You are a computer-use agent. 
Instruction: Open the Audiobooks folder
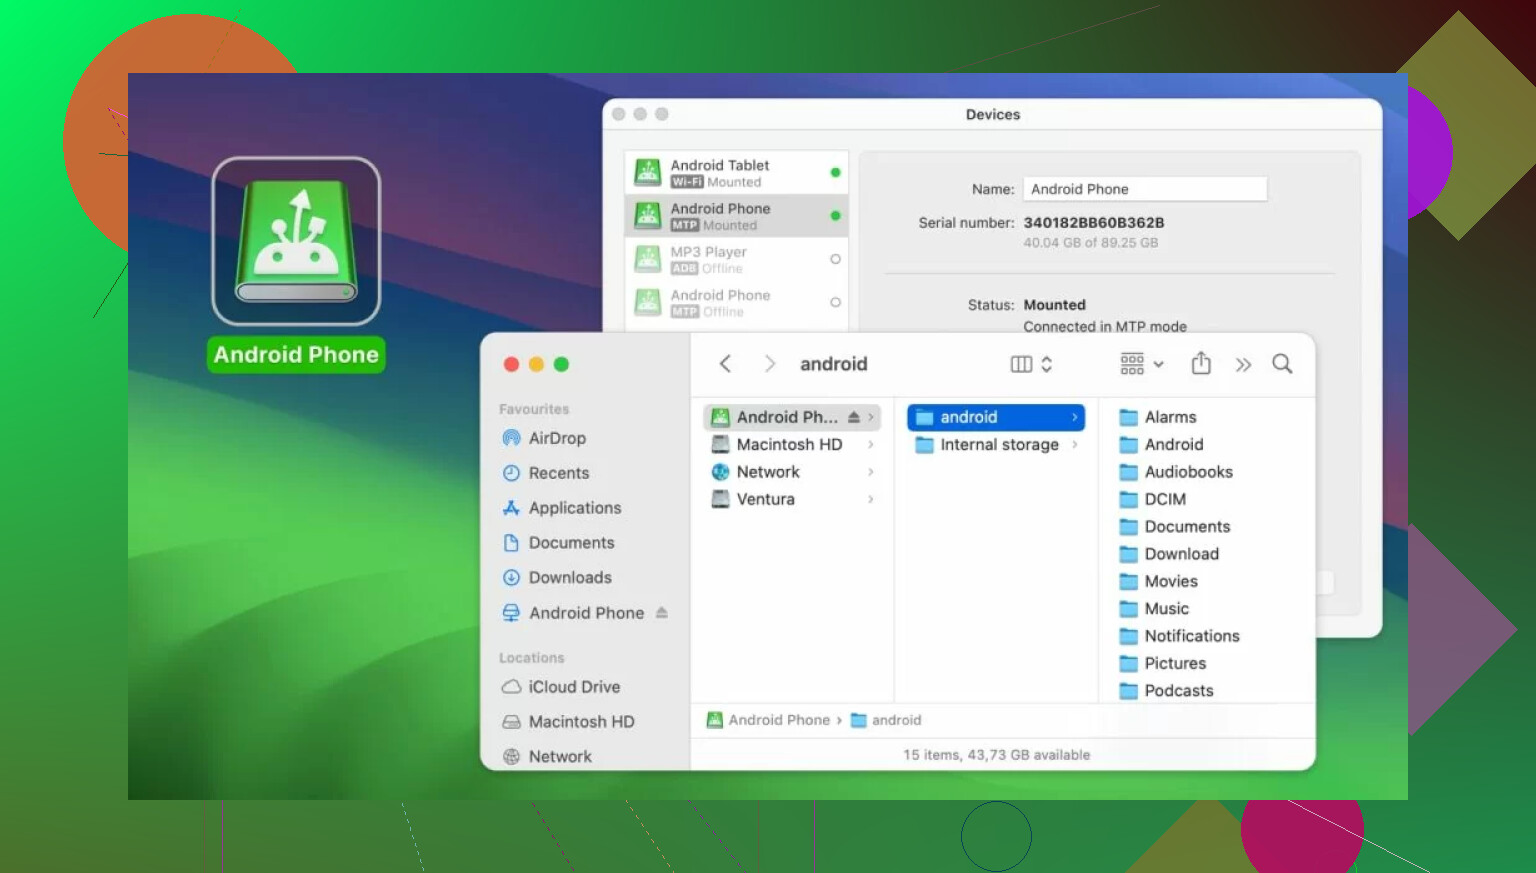1176,472
